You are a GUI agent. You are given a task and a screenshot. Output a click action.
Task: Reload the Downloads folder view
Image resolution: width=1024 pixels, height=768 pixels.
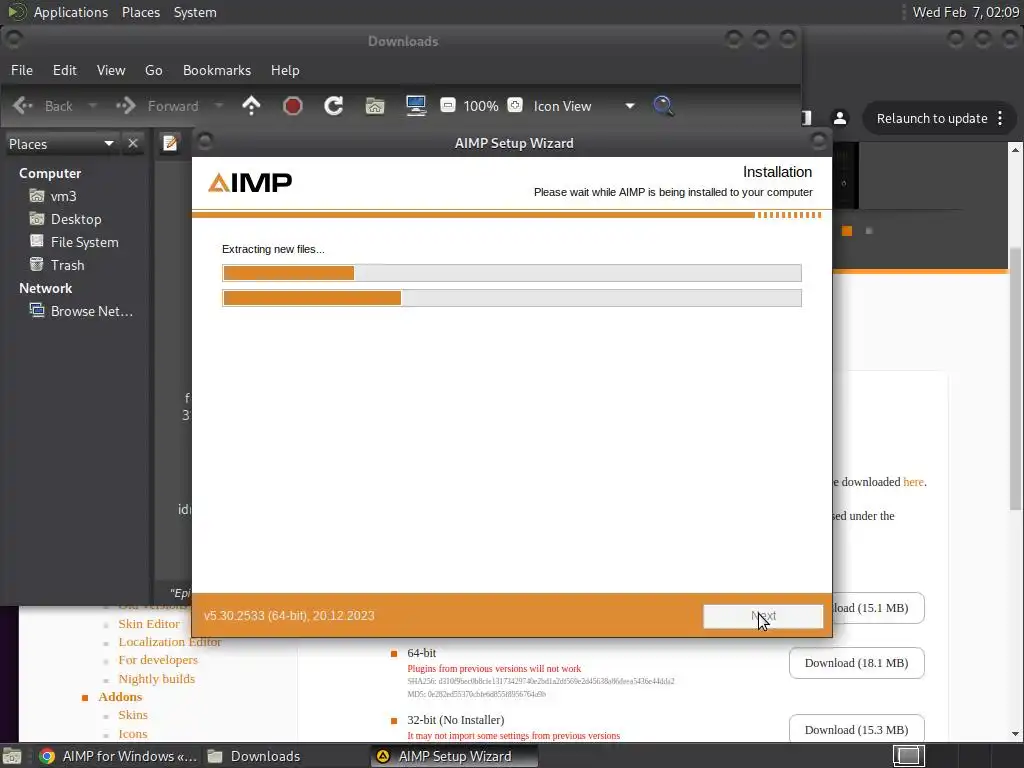pos(334,105)
